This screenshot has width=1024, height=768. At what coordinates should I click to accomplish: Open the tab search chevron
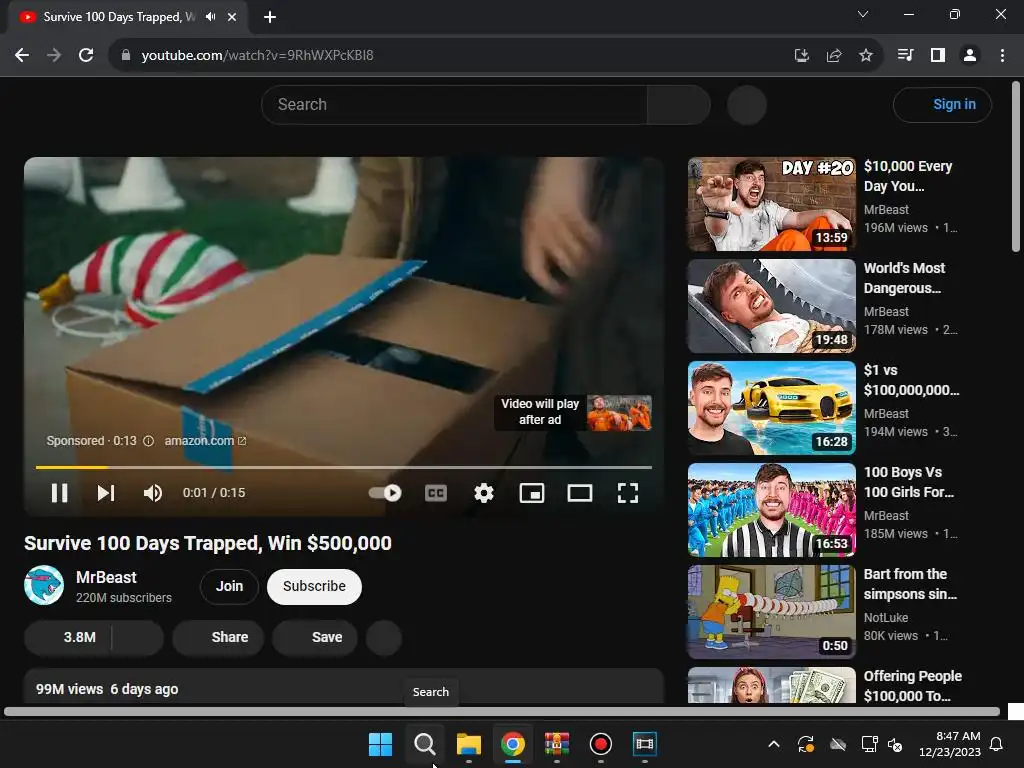pyautogui.click(x=863, y=14)
